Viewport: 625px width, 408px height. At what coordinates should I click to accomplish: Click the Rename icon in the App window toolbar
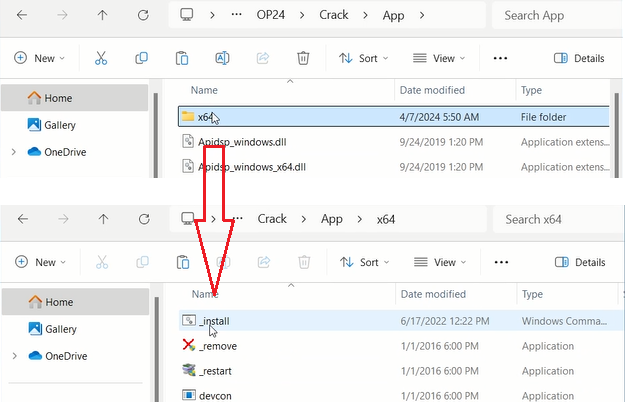(x=223, y=58)
